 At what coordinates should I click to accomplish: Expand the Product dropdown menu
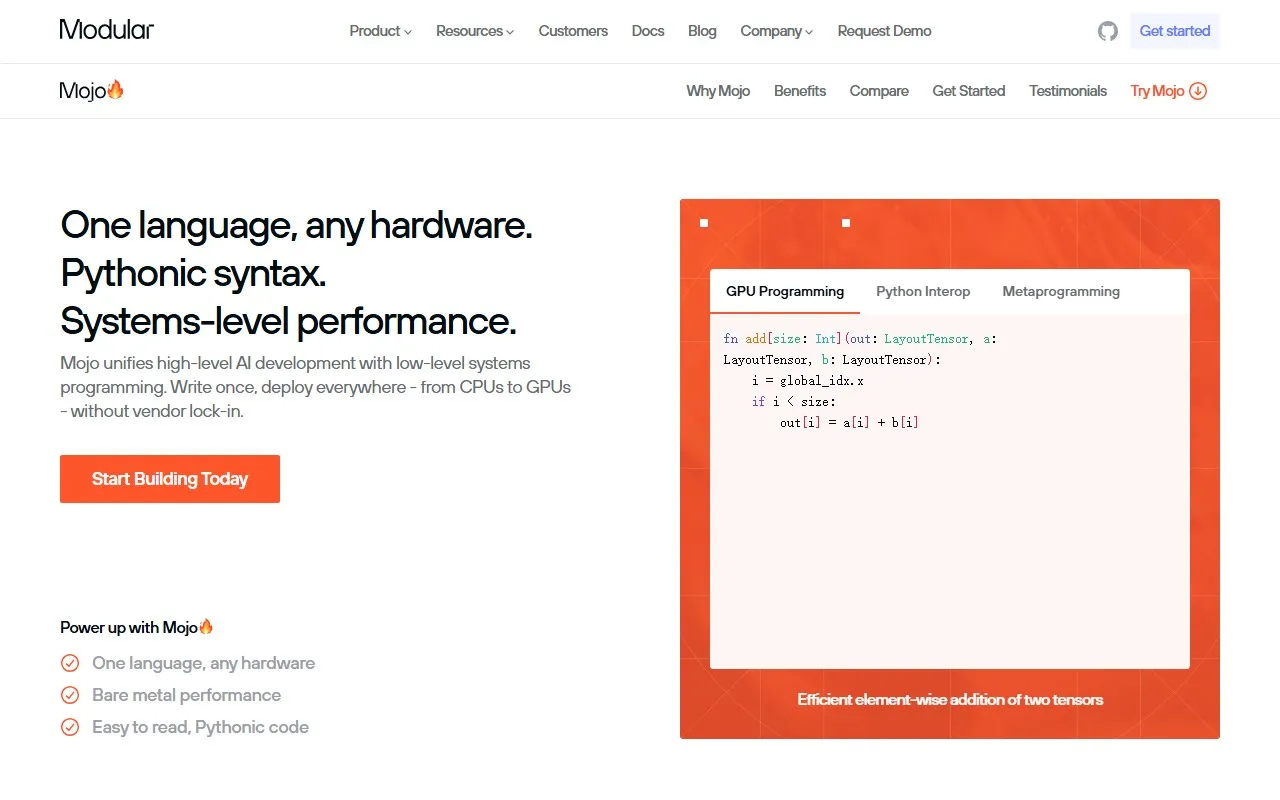[380, 31]
